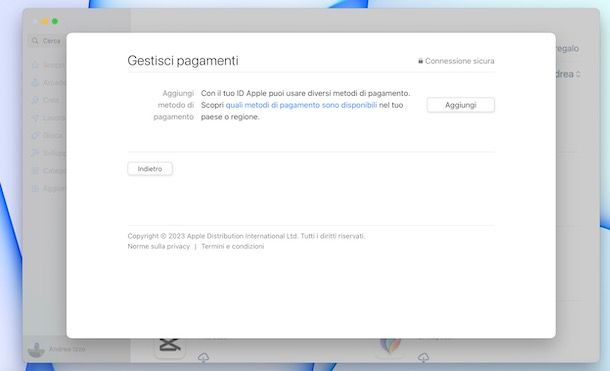Click the Copyright 2023 Apple Distribution text
The width and height of the screenshot is (610, 371).
click(x=246, y=236)
